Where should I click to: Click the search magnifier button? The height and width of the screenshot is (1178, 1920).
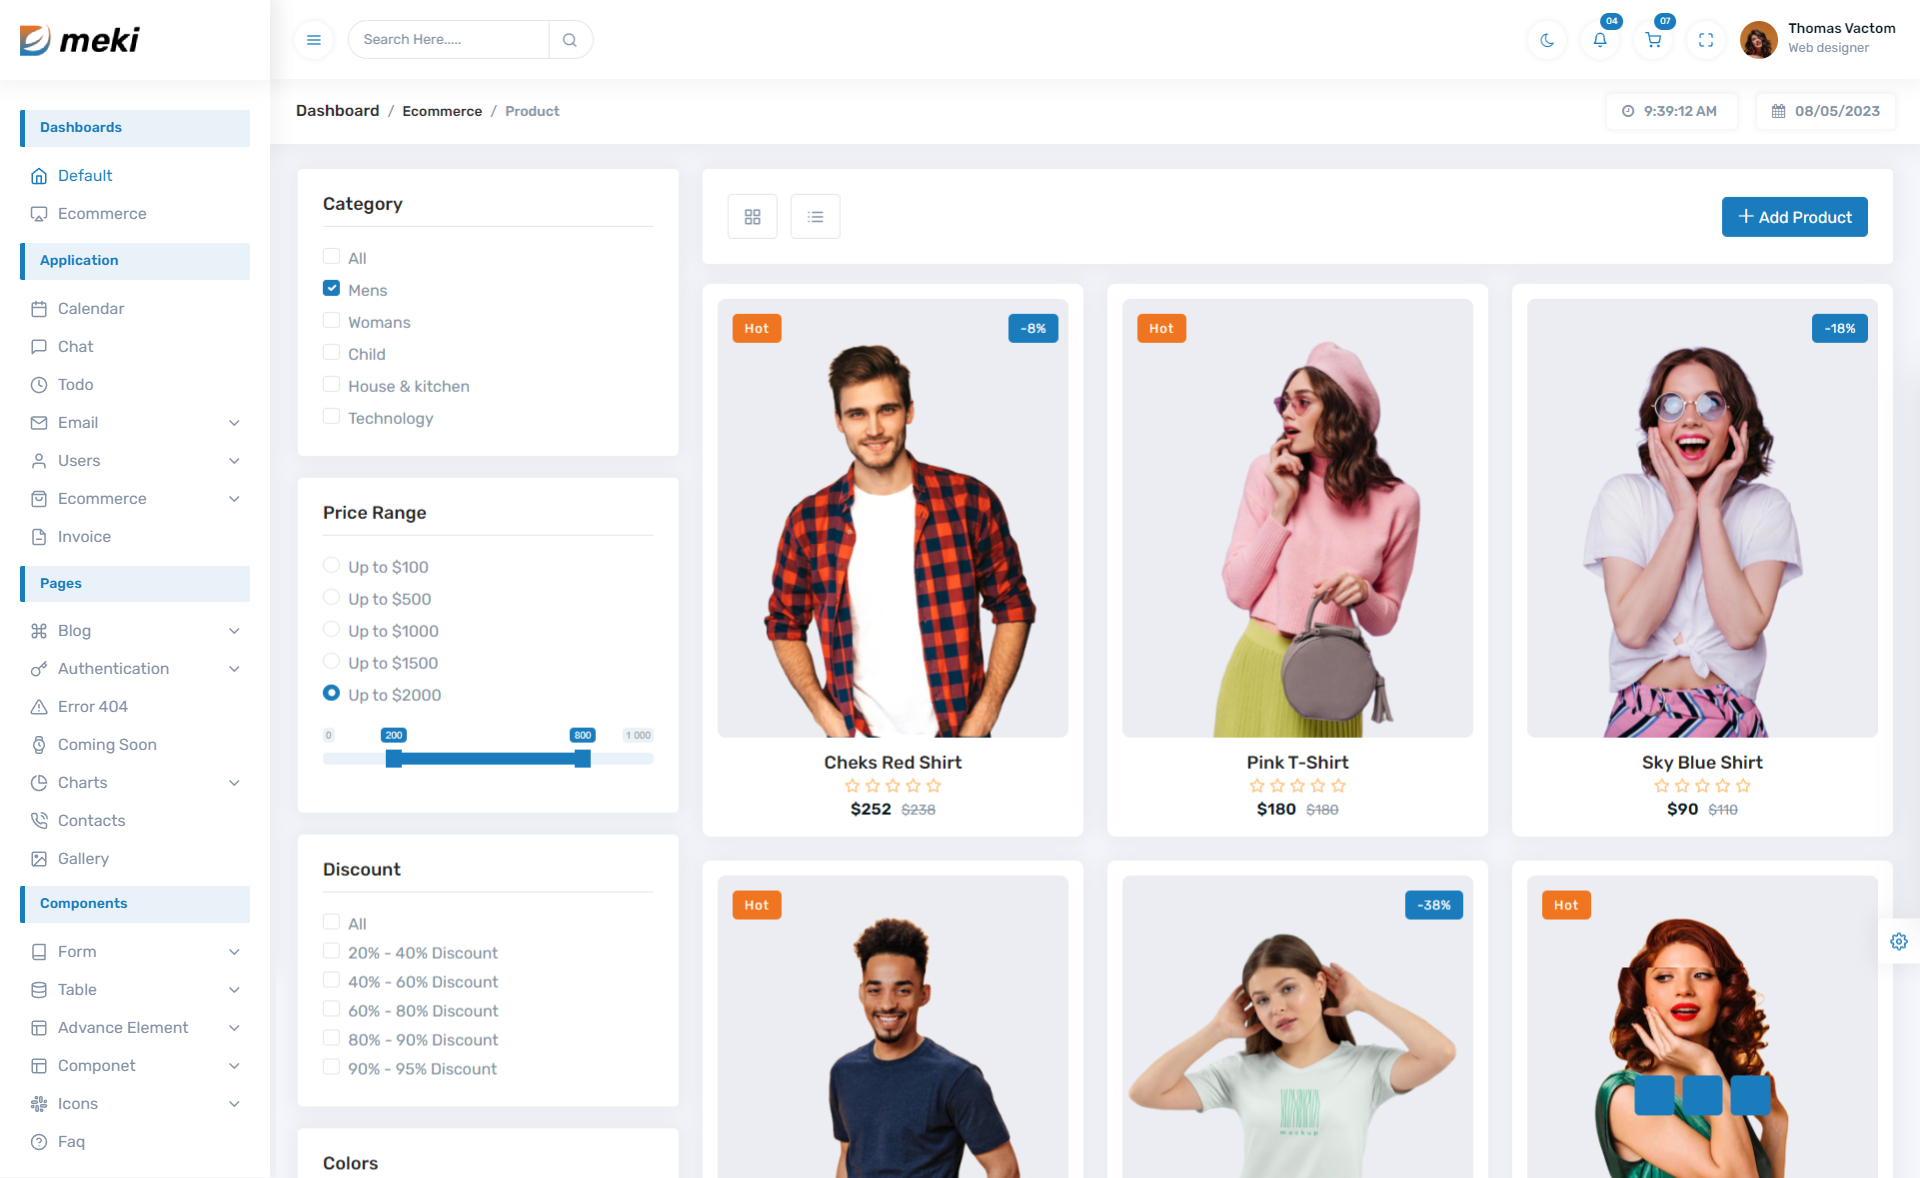coord(570,40)
